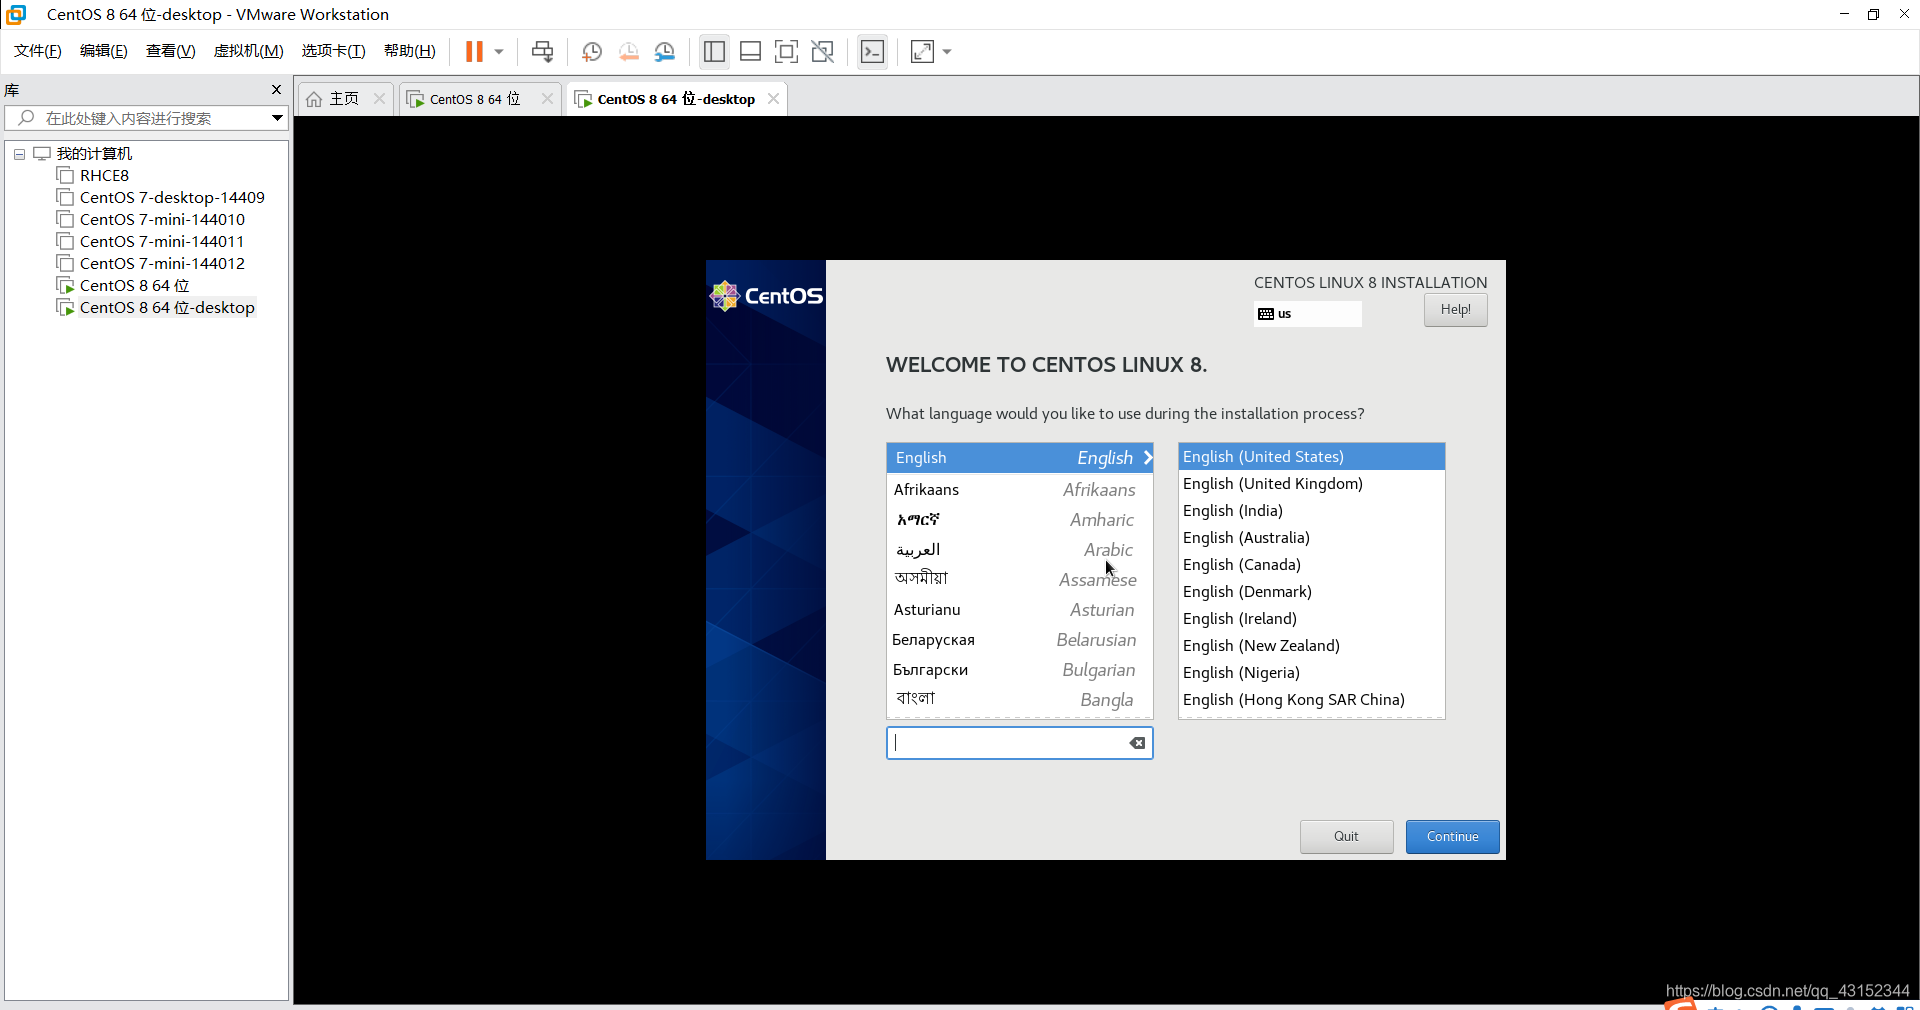Pause the virtual machine via toolbar icon
This screenshot has width=1920, height=1010.
(x=474, y=51)
